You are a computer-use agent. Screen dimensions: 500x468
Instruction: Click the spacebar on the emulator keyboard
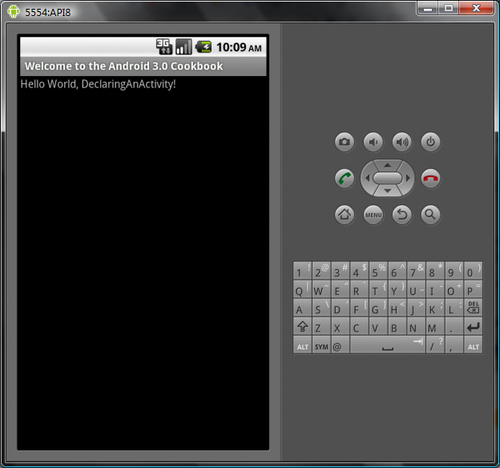(388, 345)
